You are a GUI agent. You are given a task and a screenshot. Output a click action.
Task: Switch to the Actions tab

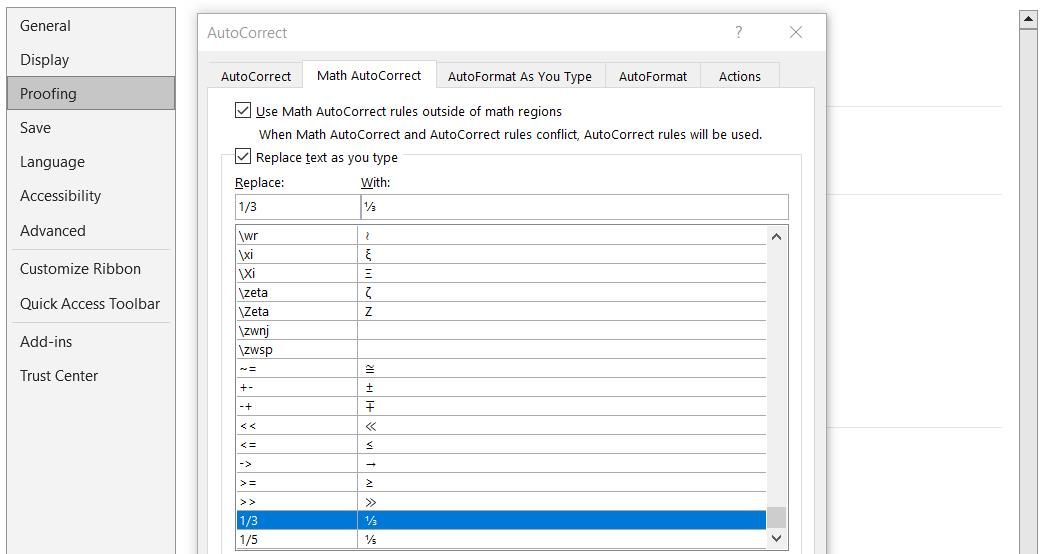click(740, 76)
